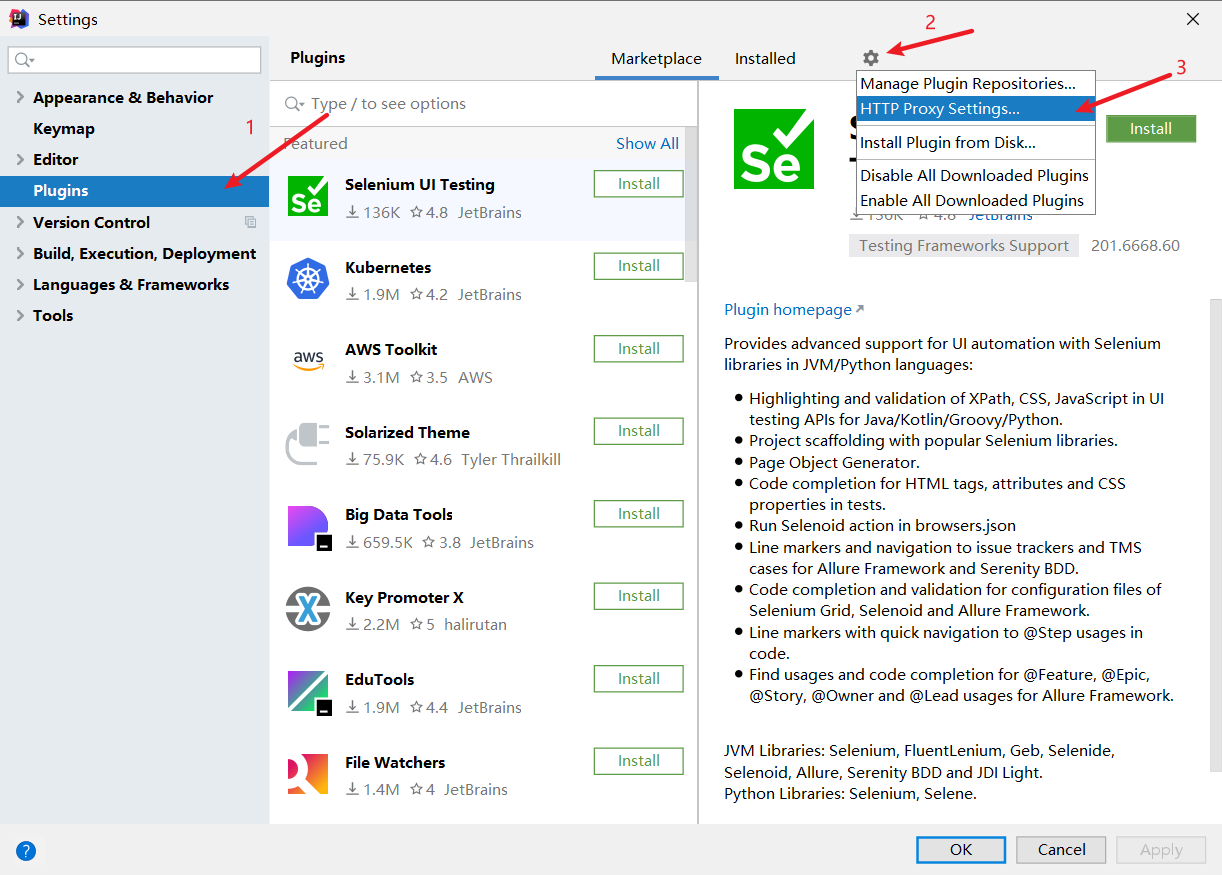Screen dimensions: 1222x875
Task: Open the Show All featured link
Action: pyautogui.click(x=647, y=143)
